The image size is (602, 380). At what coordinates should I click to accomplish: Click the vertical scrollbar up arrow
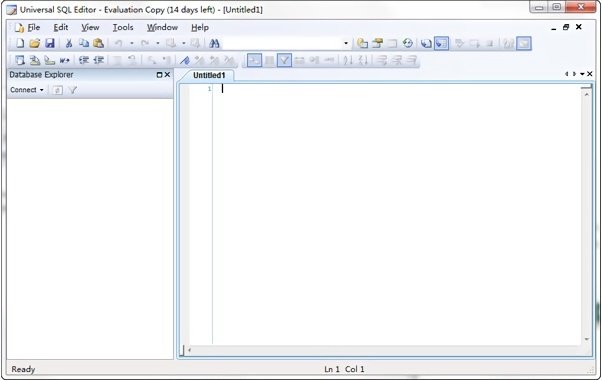[x=587, y=94]
